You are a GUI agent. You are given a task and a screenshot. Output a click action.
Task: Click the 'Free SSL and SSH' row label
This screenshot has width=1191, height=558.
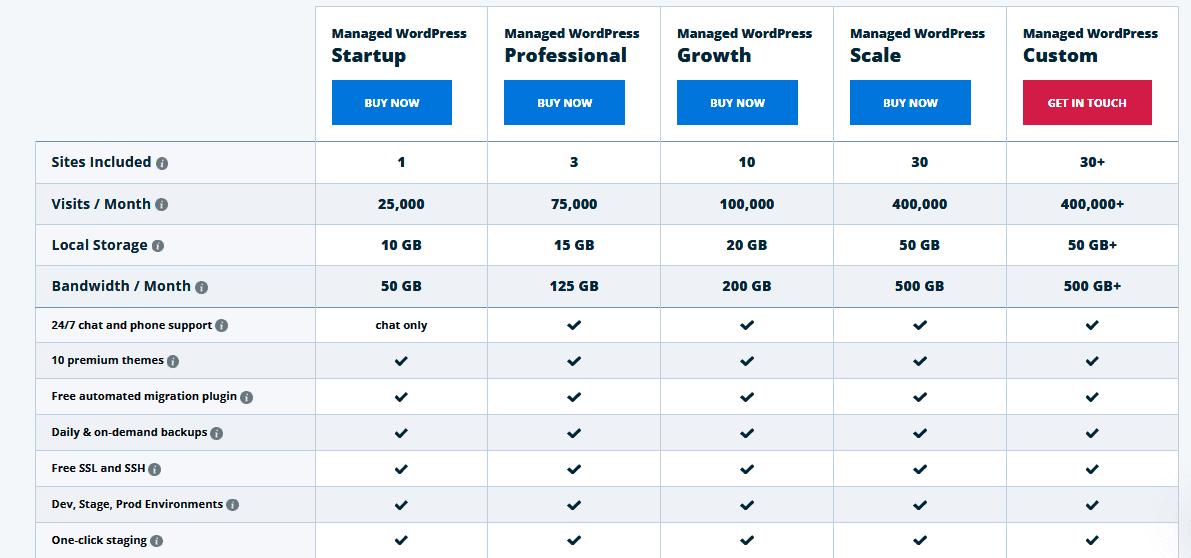click(x=98, y=468)
